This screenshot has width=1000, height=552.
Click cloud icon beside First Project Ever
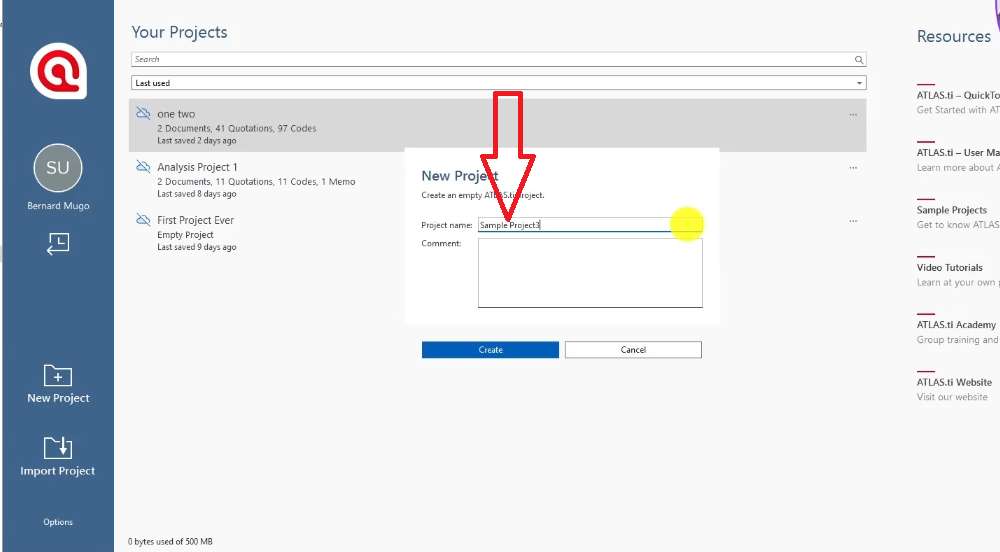pos(143,220)
